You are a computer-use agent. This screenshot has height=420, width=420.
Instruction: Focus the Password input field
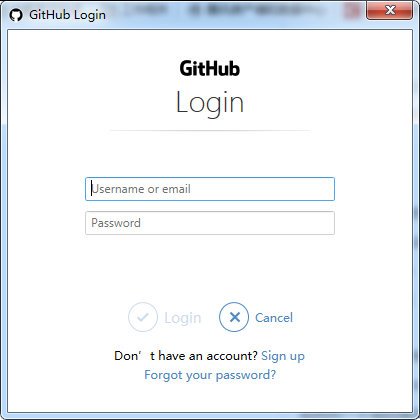click(210, 223)
